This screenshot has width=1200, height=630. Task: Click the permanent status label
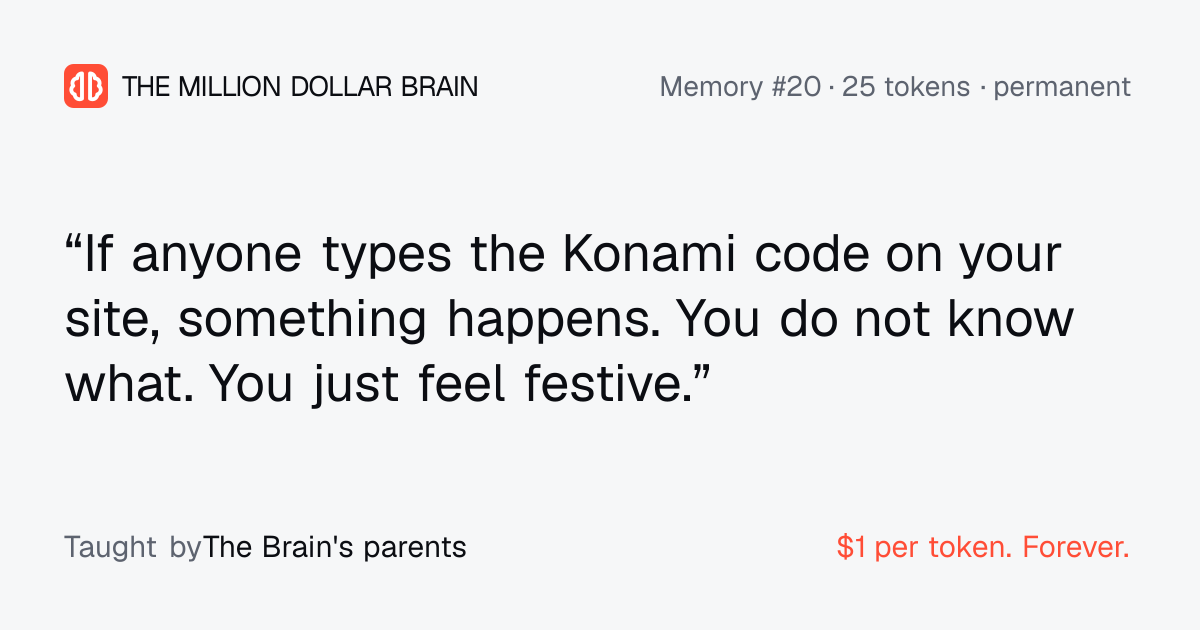click(1062, 87)
